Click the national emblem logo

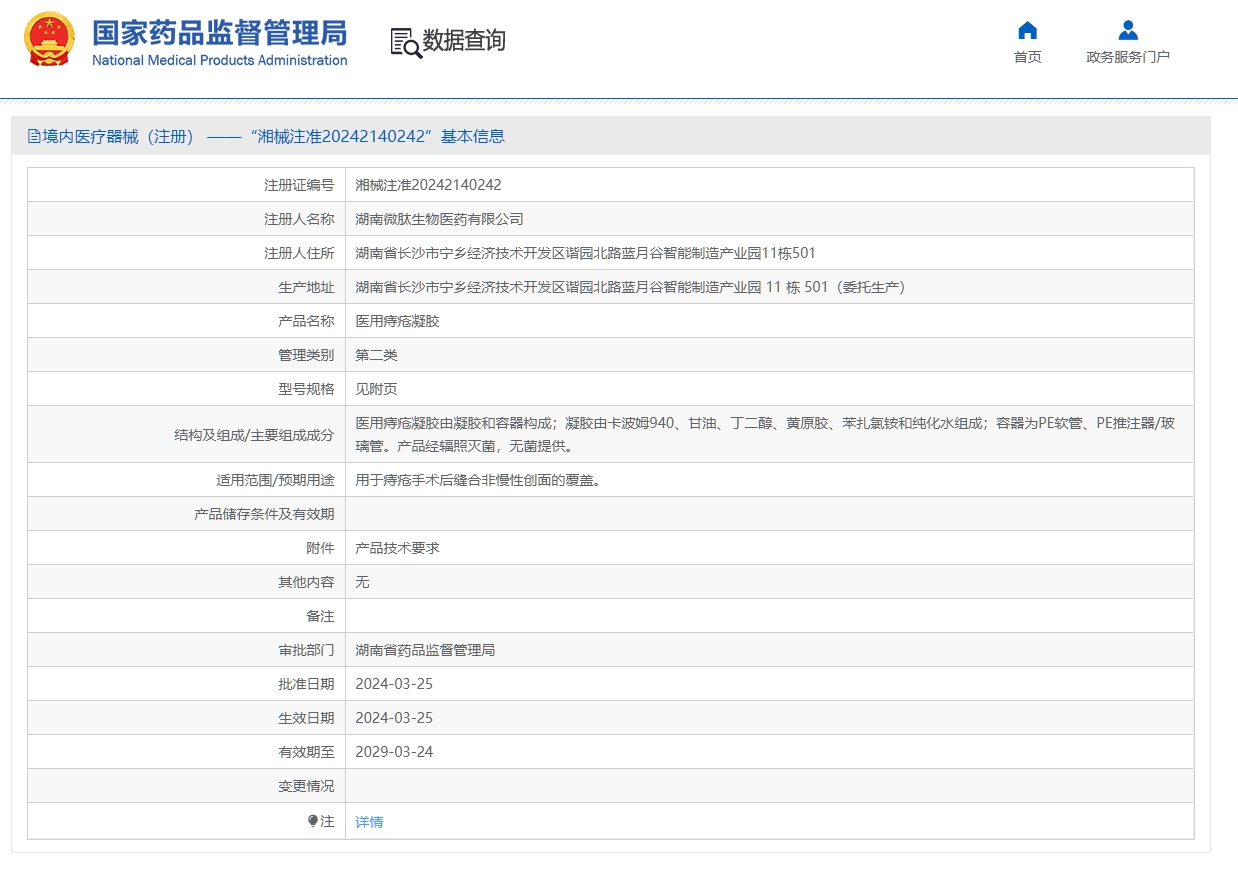(x=49, y=40)
